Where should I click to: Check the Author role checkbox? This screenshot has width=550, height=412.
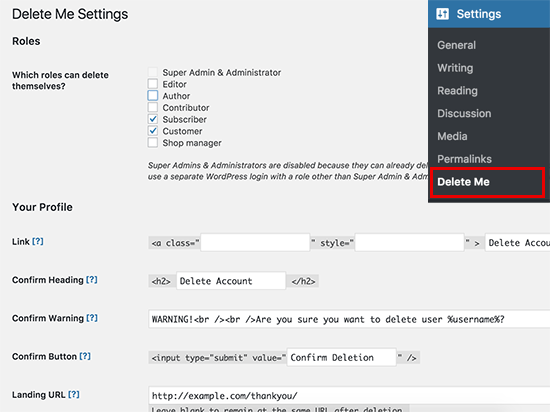click(153, 96)
